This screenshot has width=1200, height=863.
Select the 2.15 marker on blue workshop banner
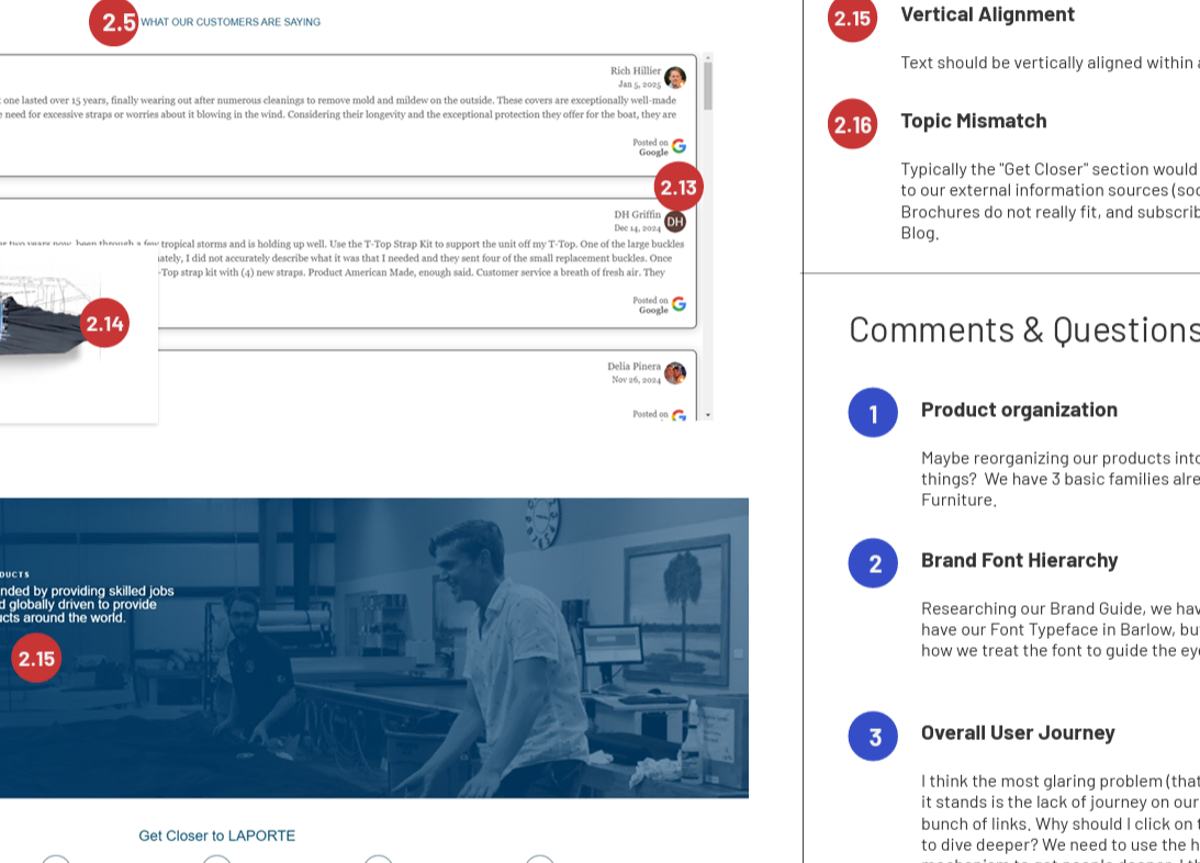tap(36, 658)
